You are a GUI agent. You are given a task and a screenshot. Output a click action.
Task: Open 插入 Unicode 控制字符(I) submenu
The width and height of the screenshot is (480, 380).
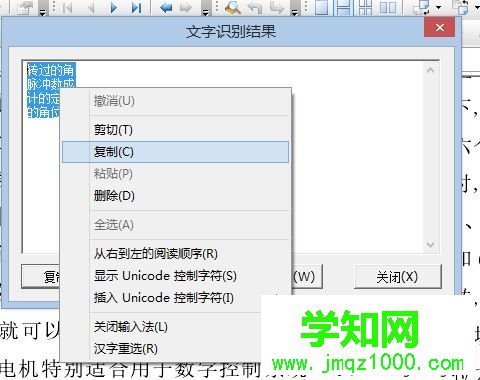(x=175, y=298)
